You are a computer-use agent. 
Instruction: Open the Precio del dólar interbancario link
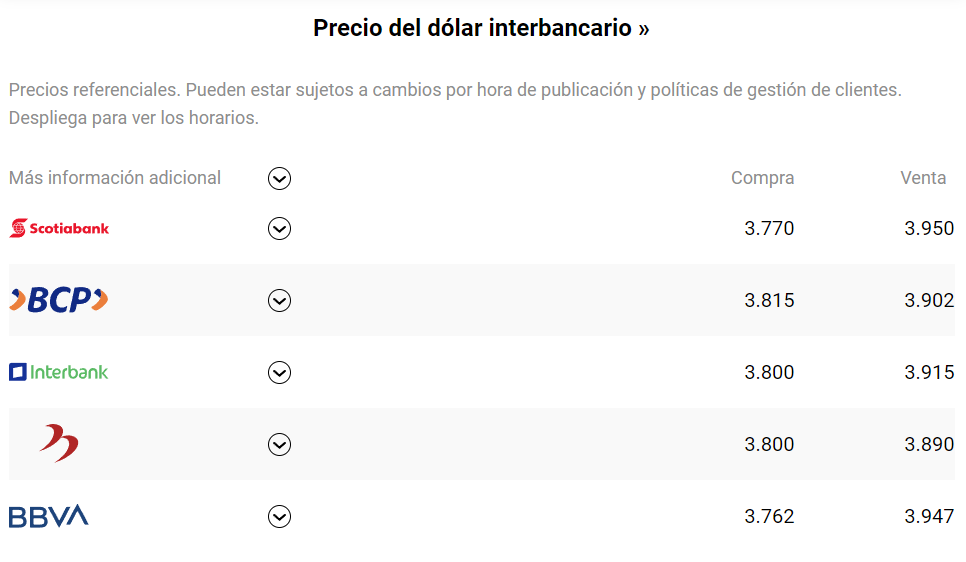(x=481, y=28)
